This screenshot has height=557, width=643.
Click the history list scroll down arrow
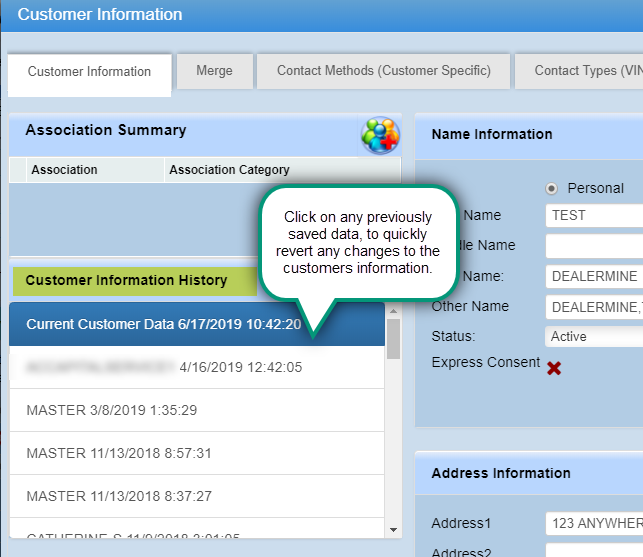click(393, 530)
